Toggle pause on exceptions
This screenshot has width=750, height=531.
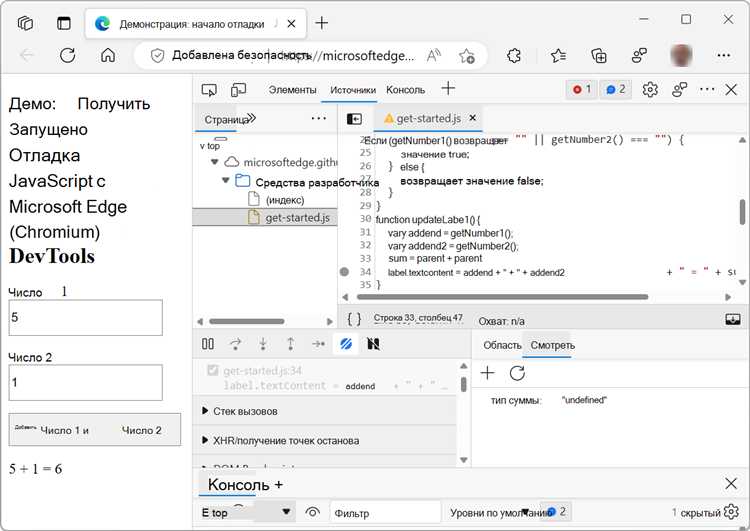pos(373,344)
